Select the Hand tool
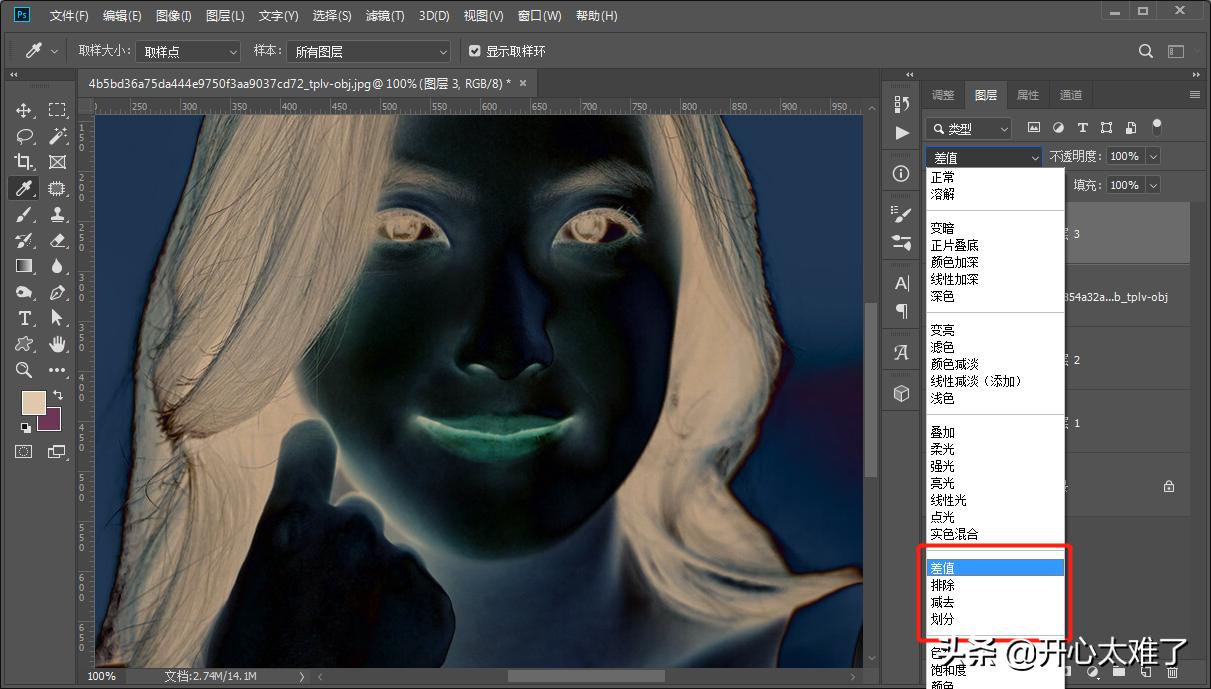The width and height of the screenshot is (1211, 689). (57, 344)
